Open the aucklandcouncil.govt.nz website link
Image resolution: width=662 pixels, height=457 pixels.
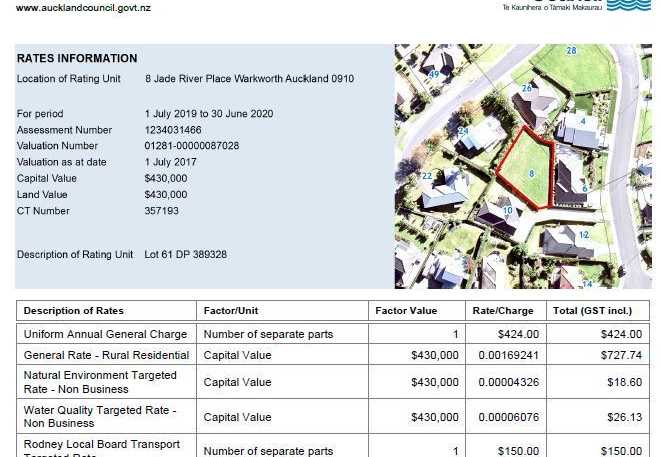(x=83, y=8)
